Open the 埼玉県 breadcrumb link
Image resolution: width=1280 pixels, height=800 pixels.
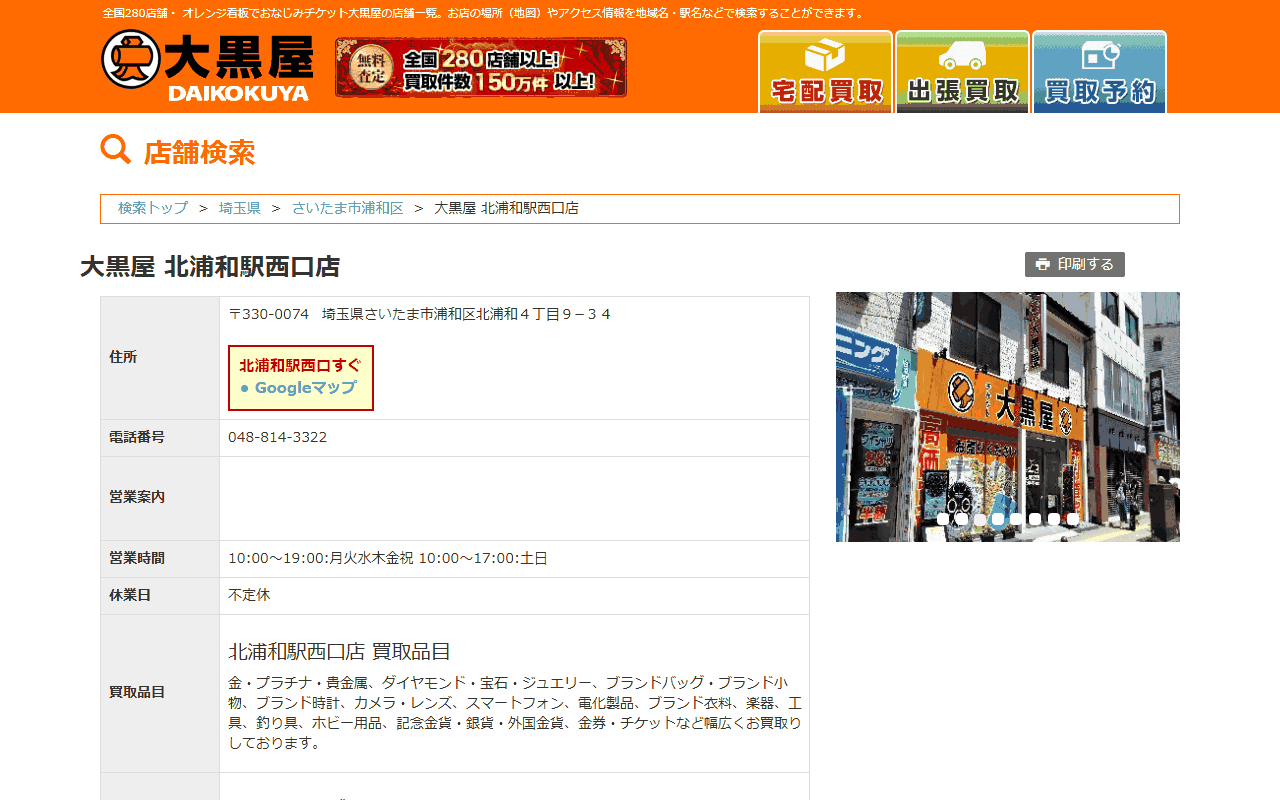pos(240,208)
